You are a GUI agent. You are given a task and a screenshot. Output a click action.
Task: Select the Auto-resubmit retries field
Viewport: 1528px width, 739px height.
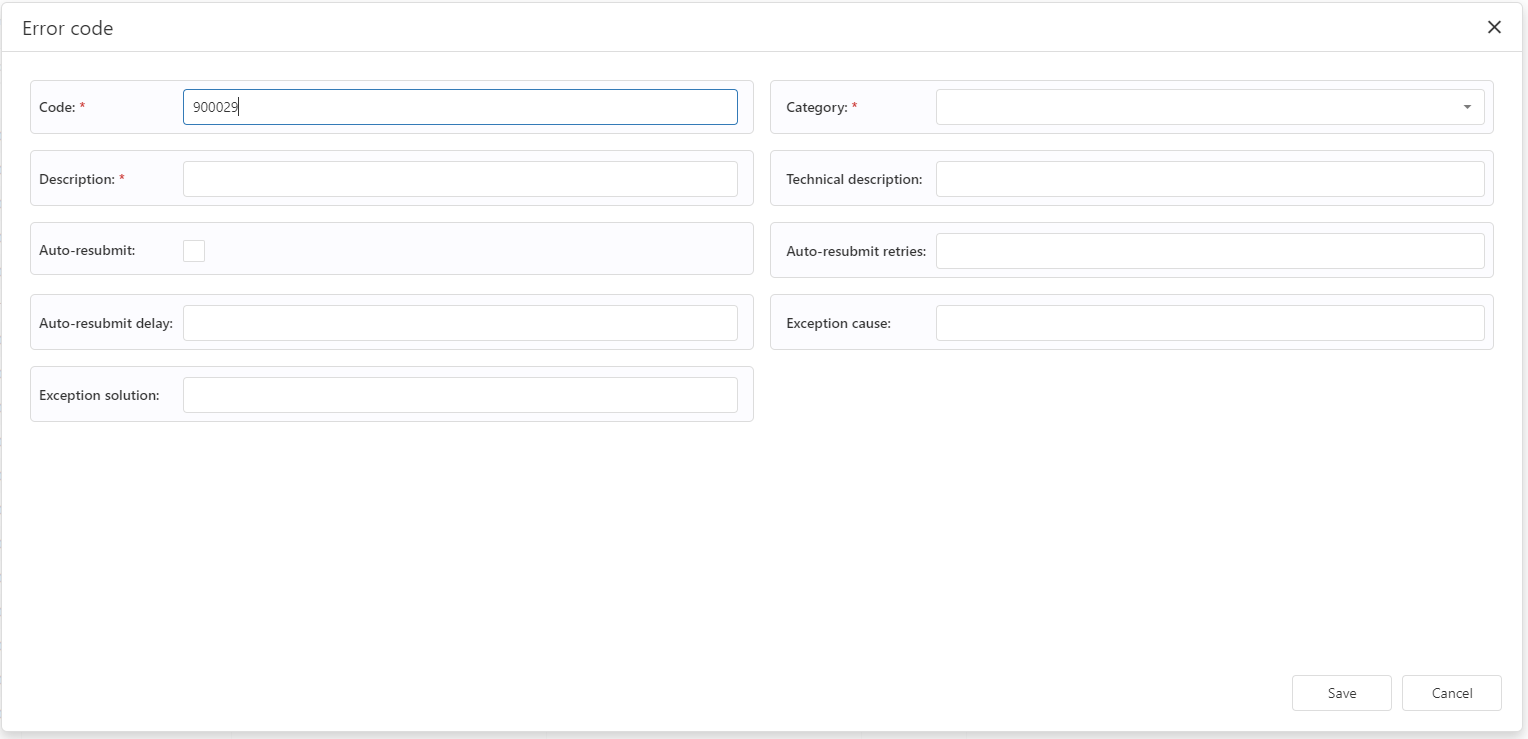pos(1209,251)
